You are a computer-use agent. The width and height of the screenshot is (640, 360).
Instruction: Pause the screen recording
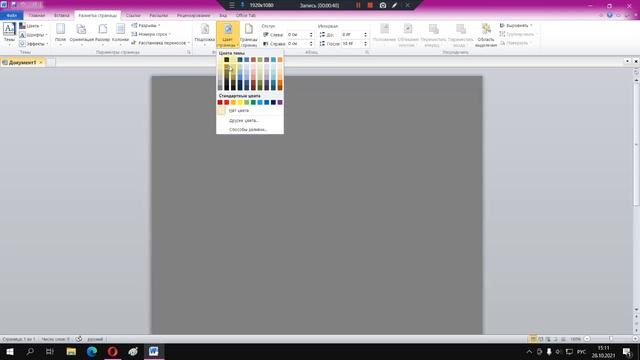(358, 5)
